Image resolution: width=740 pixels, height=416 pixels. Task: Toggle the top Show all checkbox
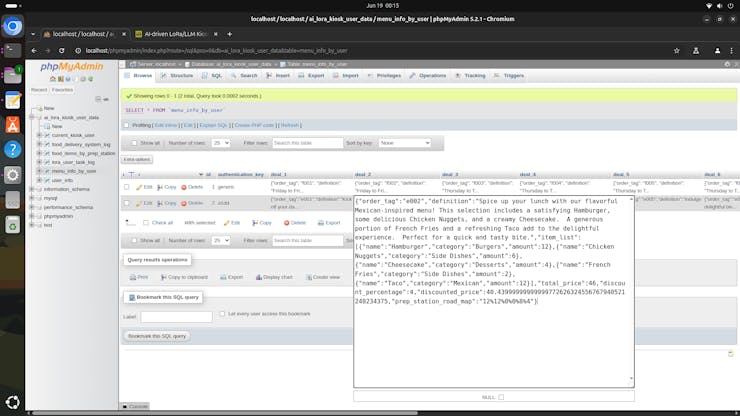[134, 143]
